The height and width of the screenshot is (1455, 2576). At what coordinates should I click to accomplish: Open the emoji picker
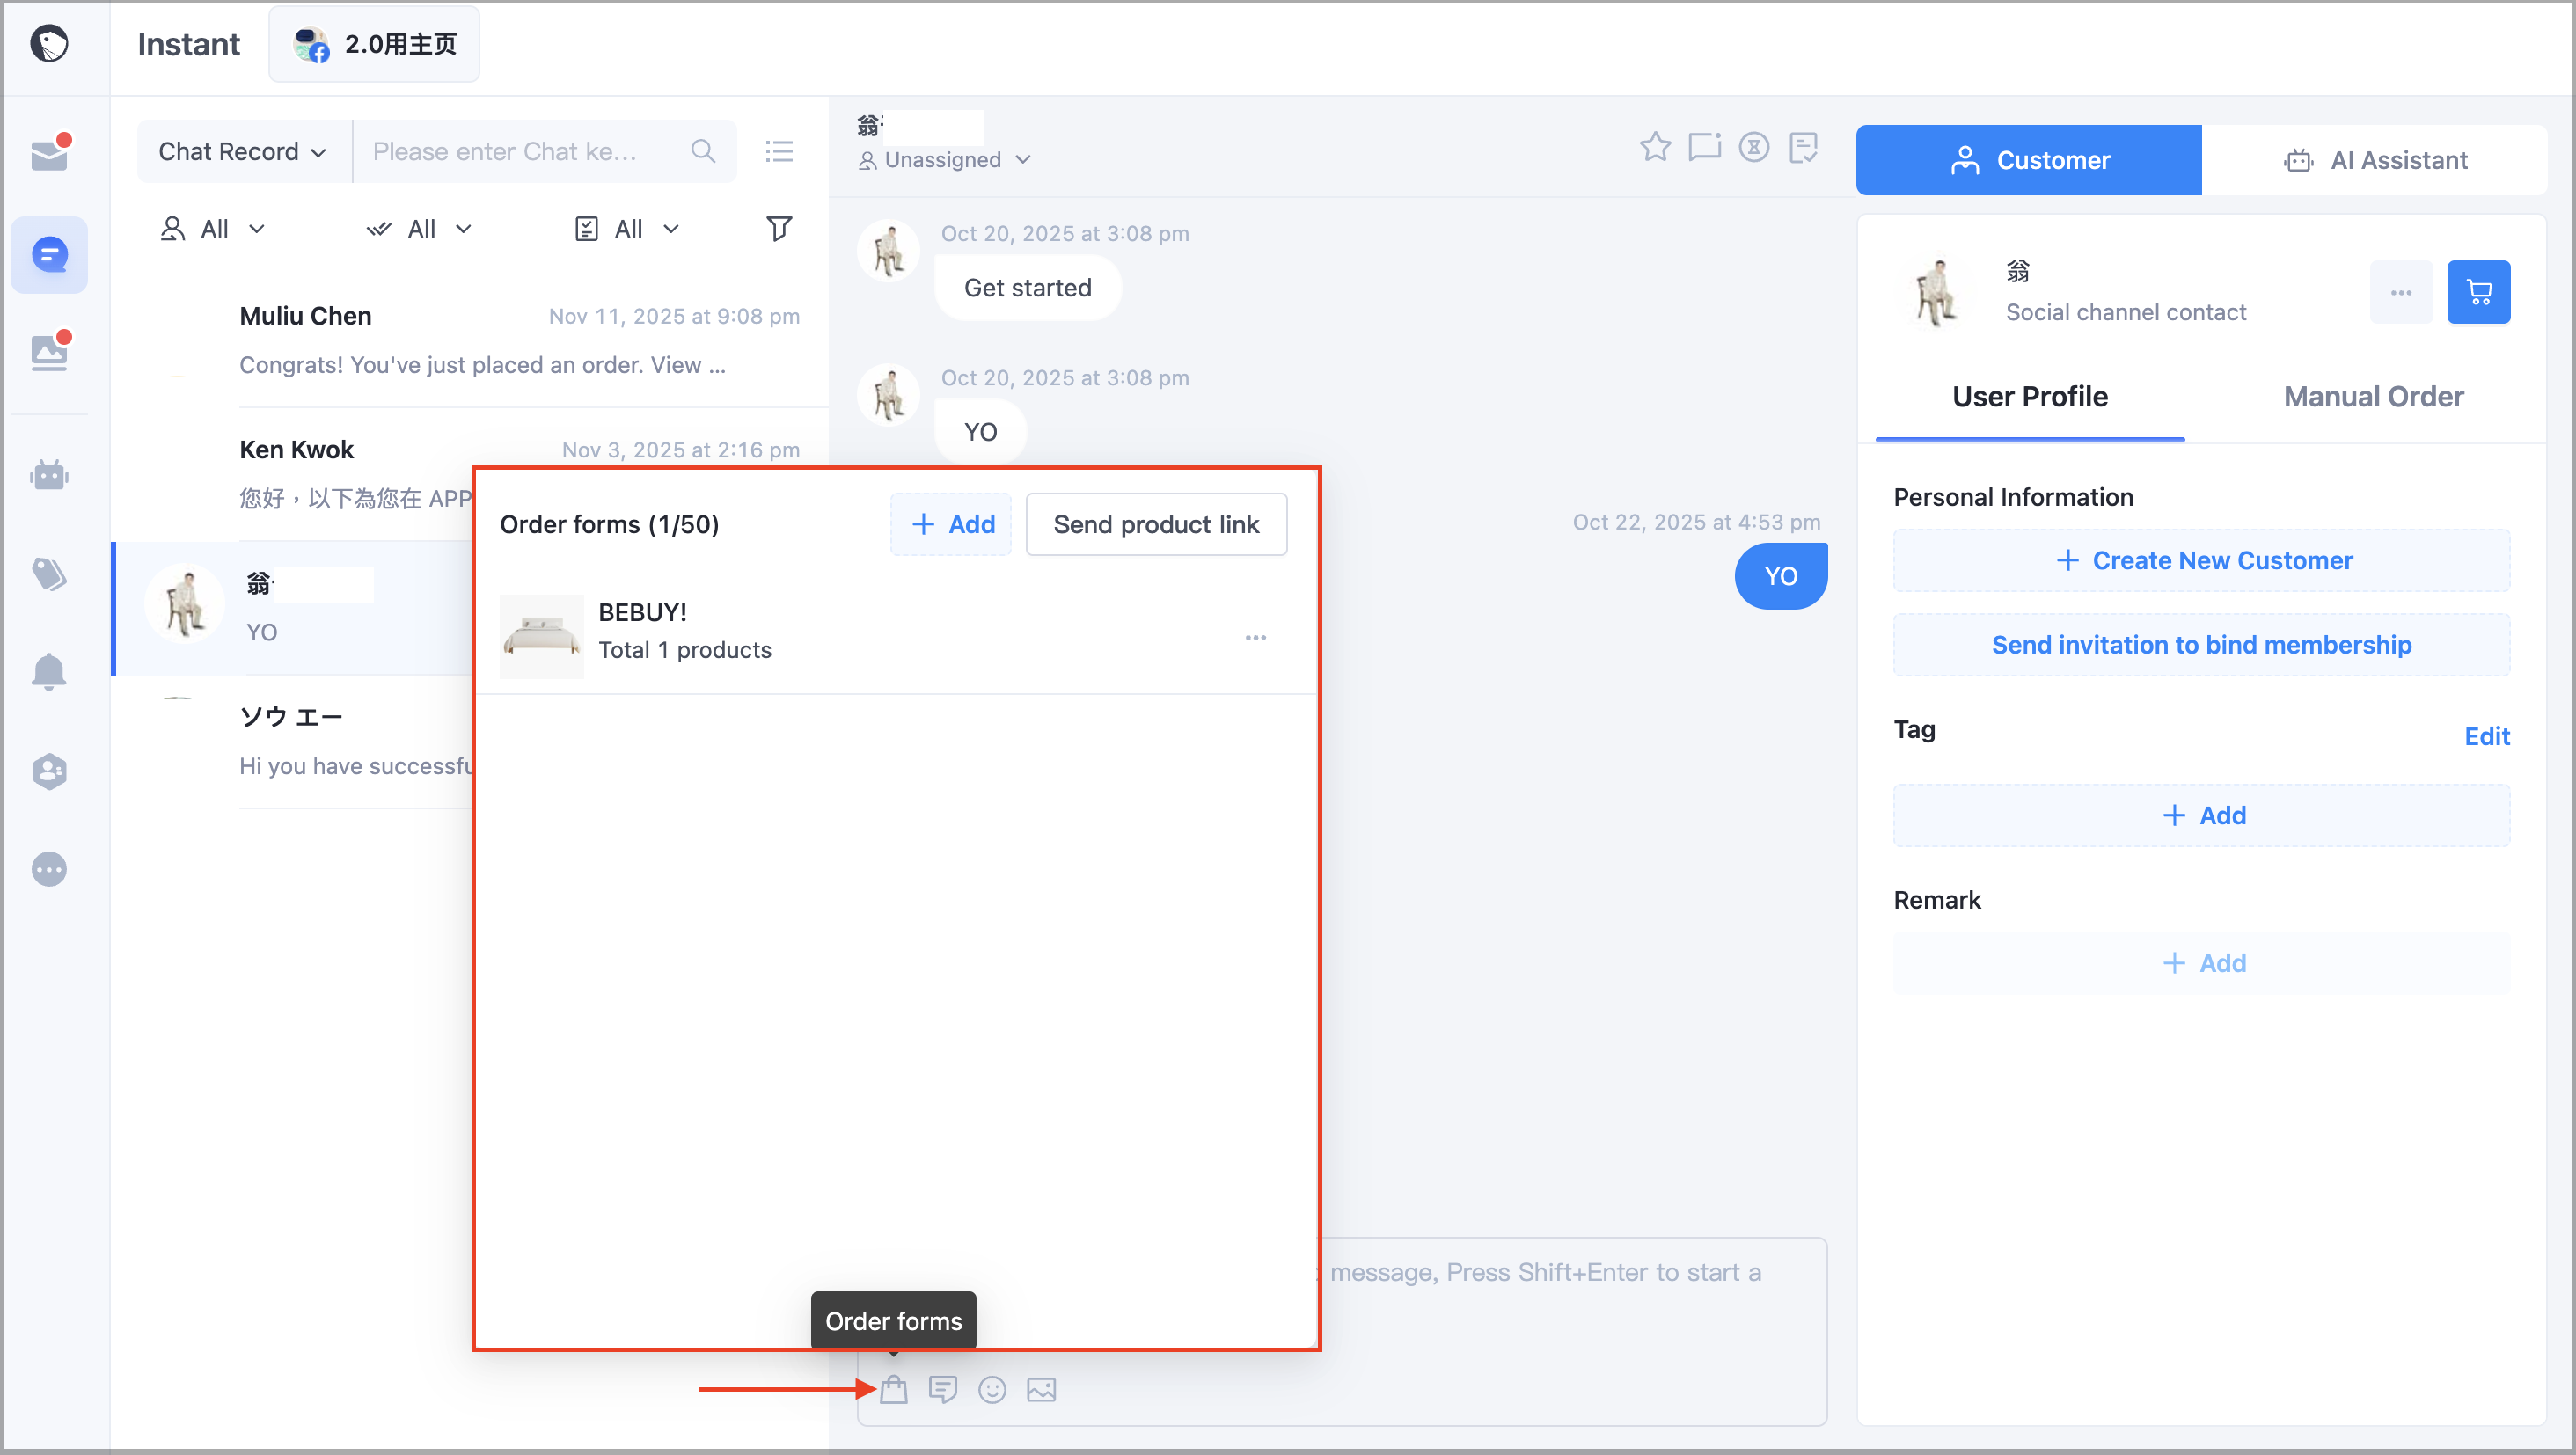coord(992,1389)
